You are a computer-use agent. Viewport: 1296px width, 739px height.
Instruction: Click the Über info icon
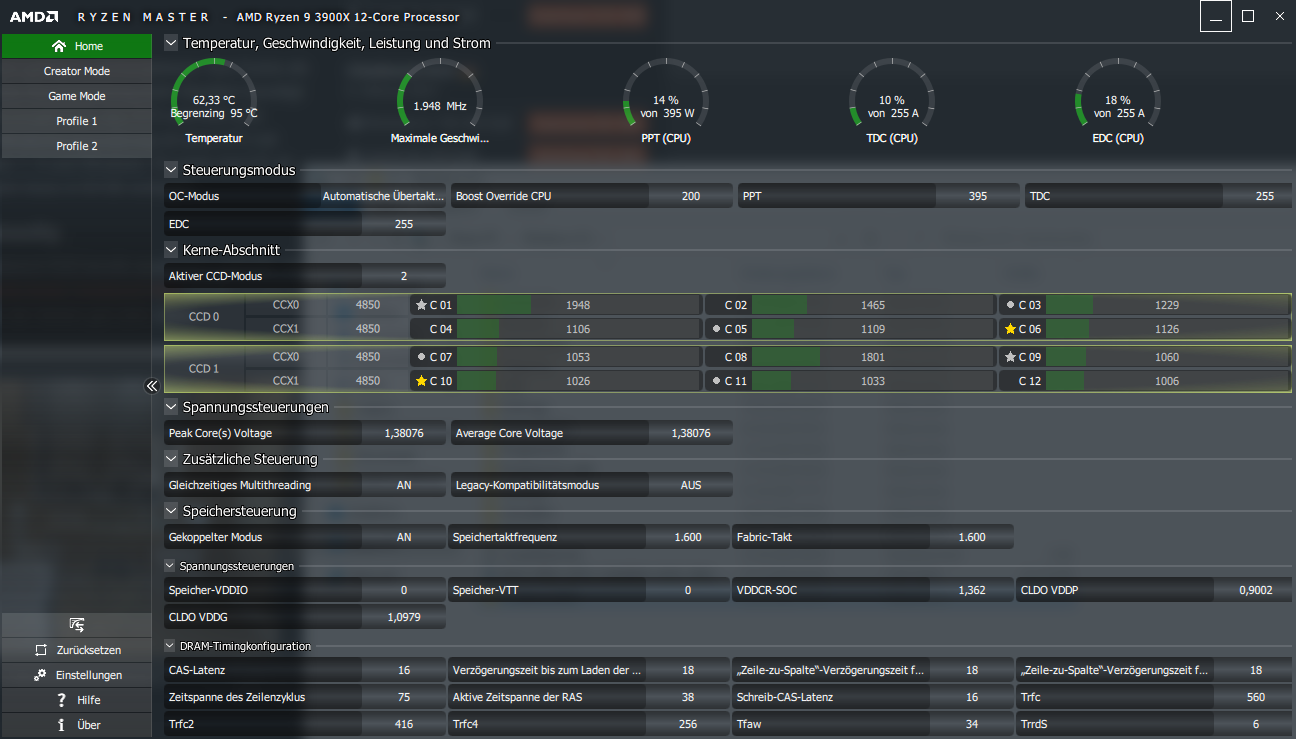[61, 725]
